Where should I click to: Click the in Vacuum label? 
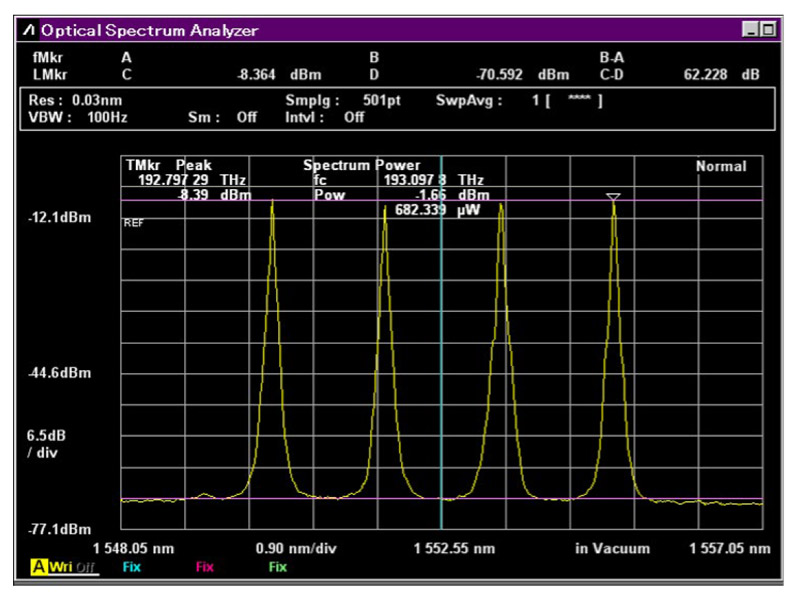pos(613,549)
